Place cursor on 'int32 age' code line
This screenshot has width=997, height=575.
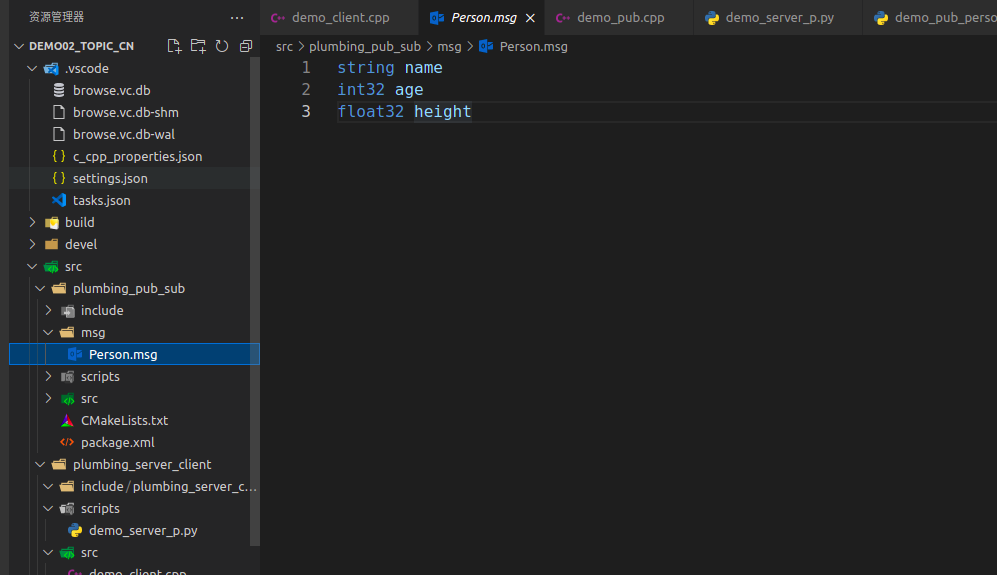pos(380,90)
